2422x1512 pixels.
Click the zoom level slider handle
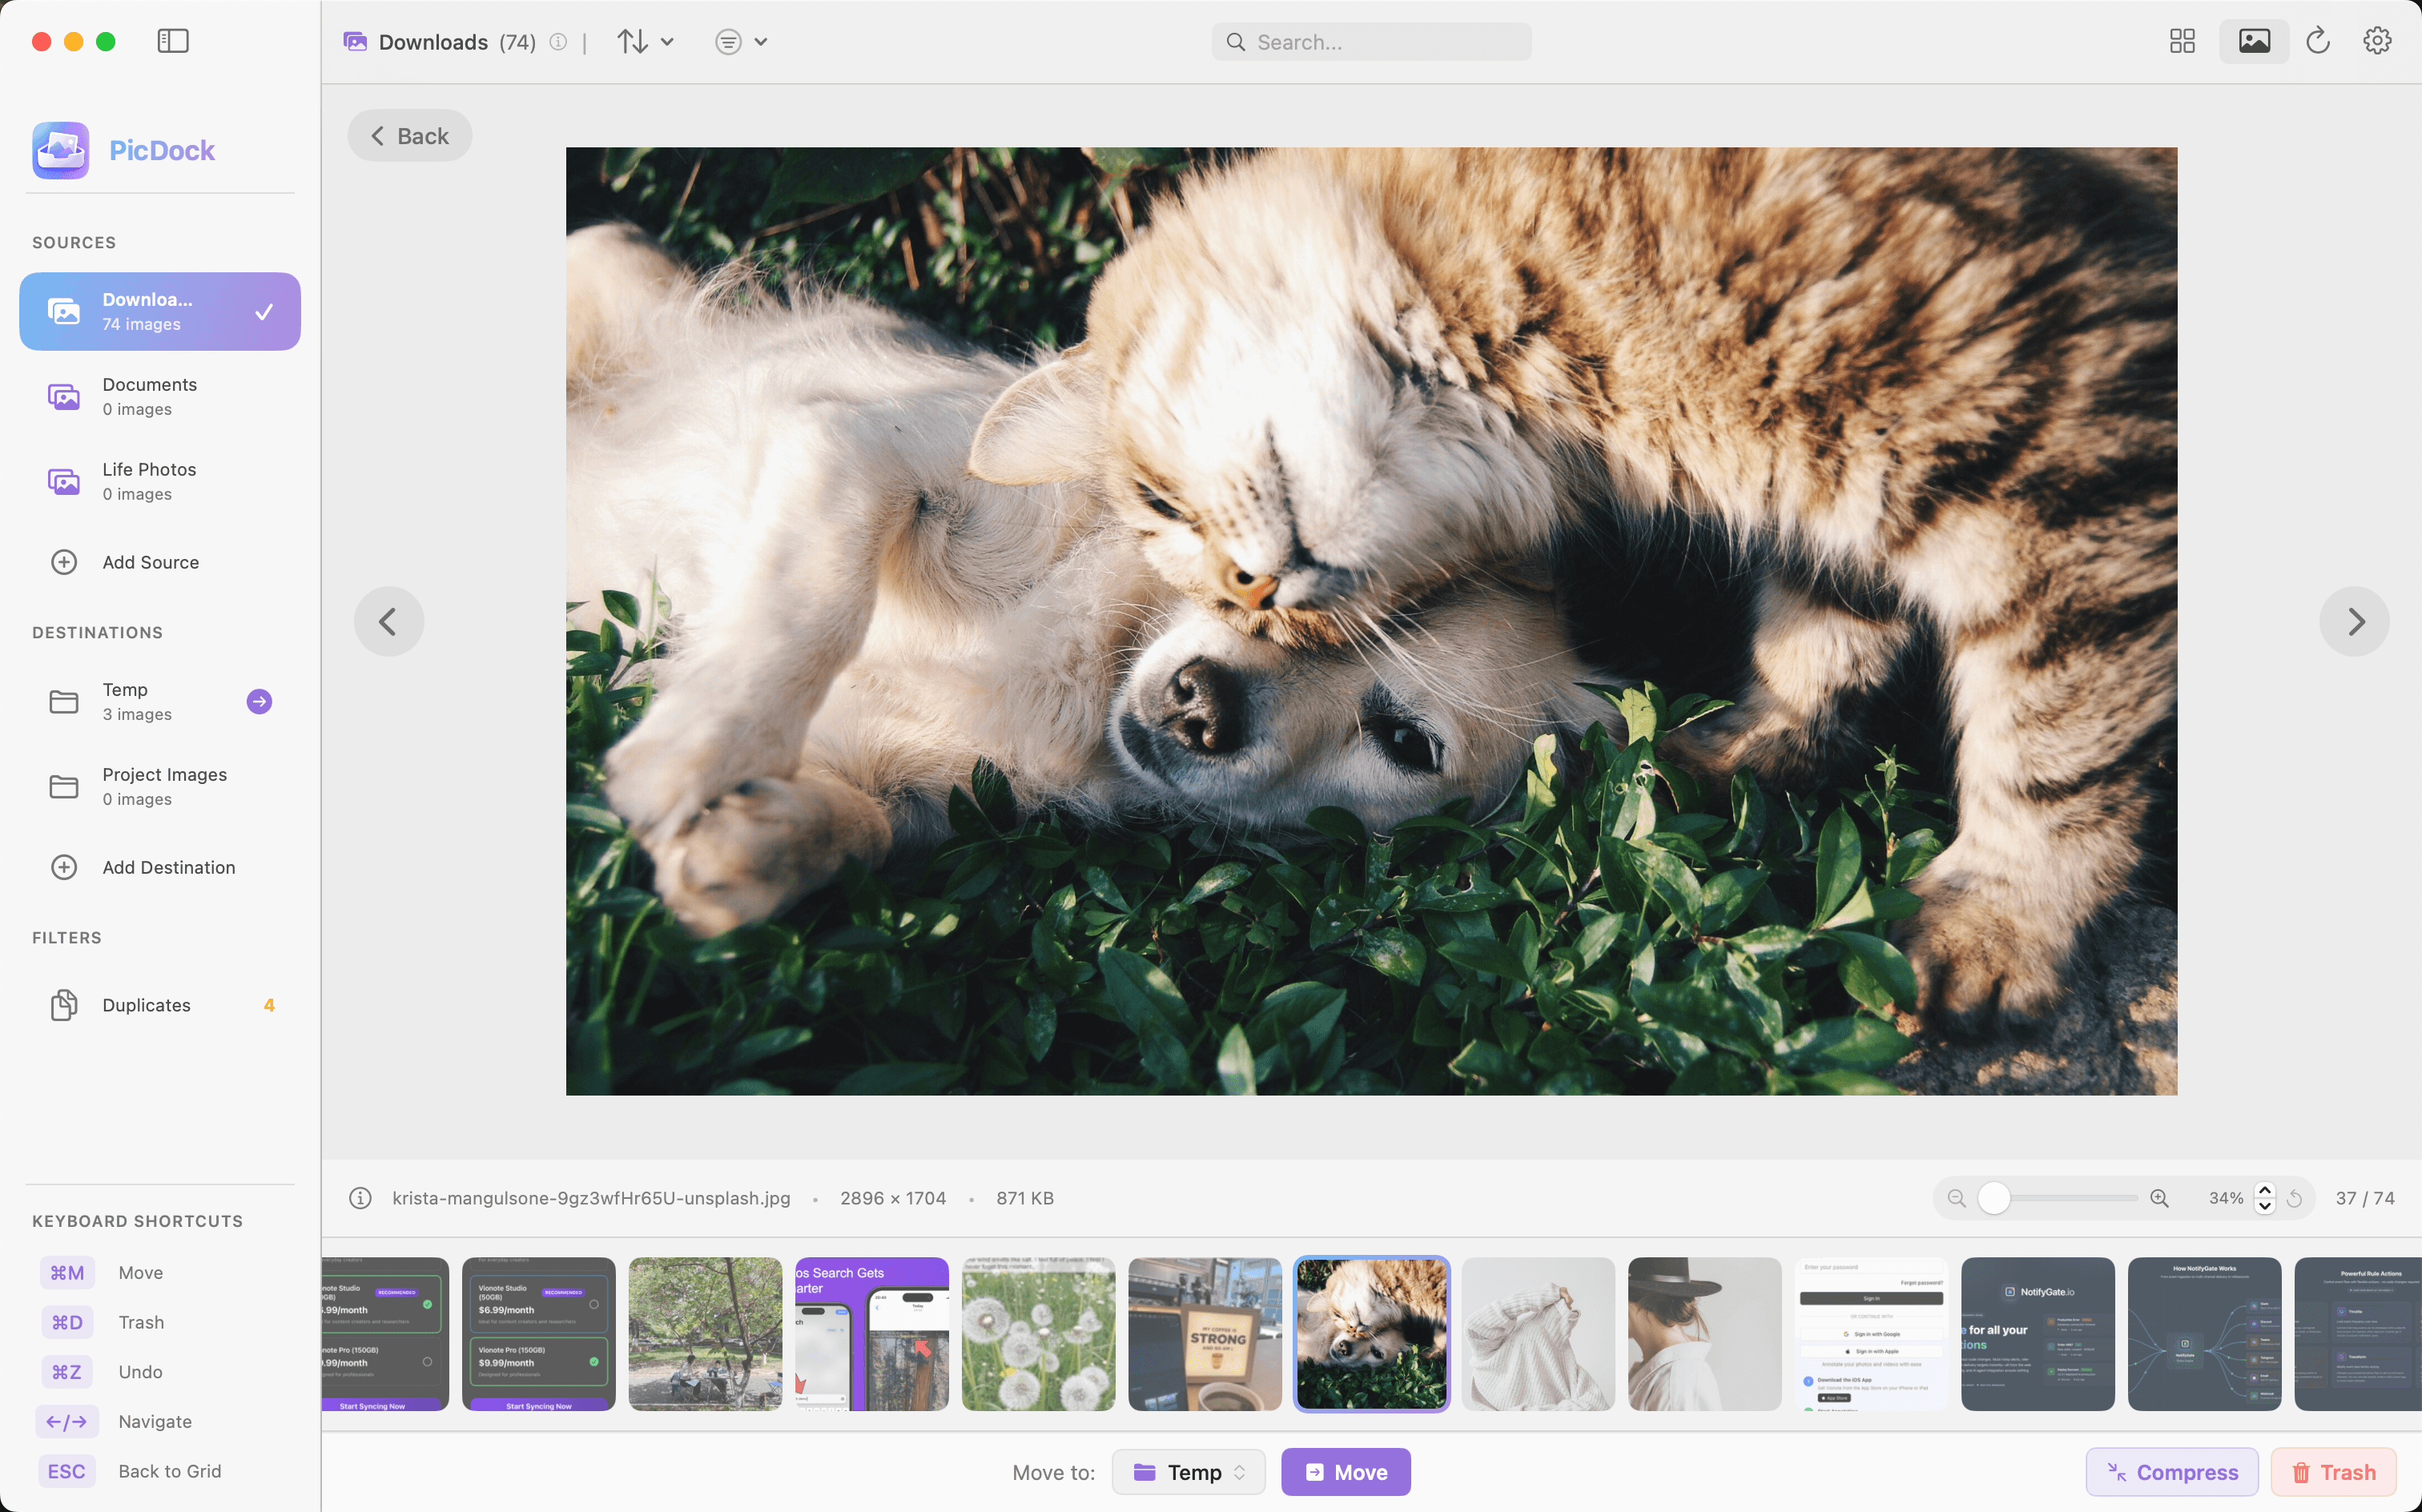tap(1994, 1198)
